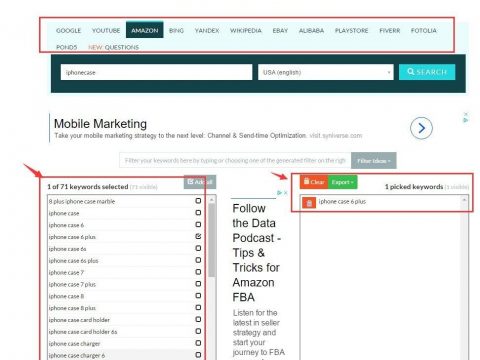
Task: Click the Mobile Marketing ad headline
Action: 100,124
